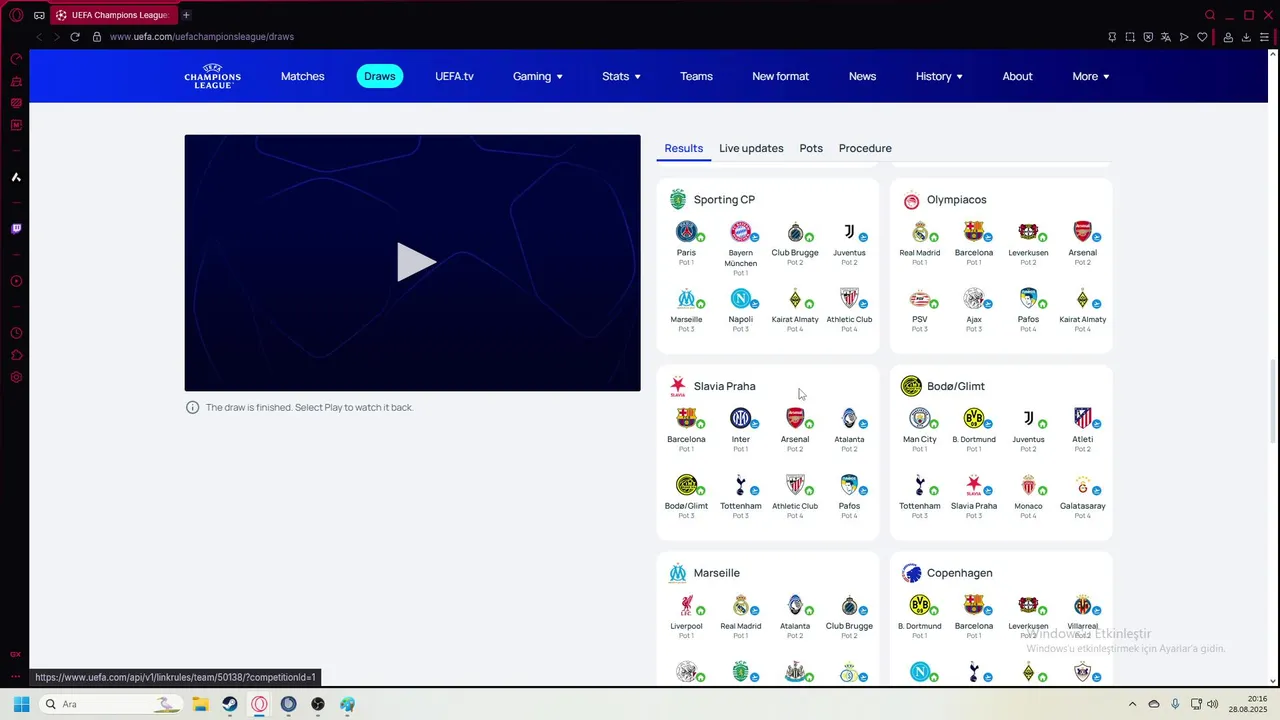This screenshot has height=720, width=1280.
Task: Click the Bodø/Glimt card heading
Action: coord(955,386)
